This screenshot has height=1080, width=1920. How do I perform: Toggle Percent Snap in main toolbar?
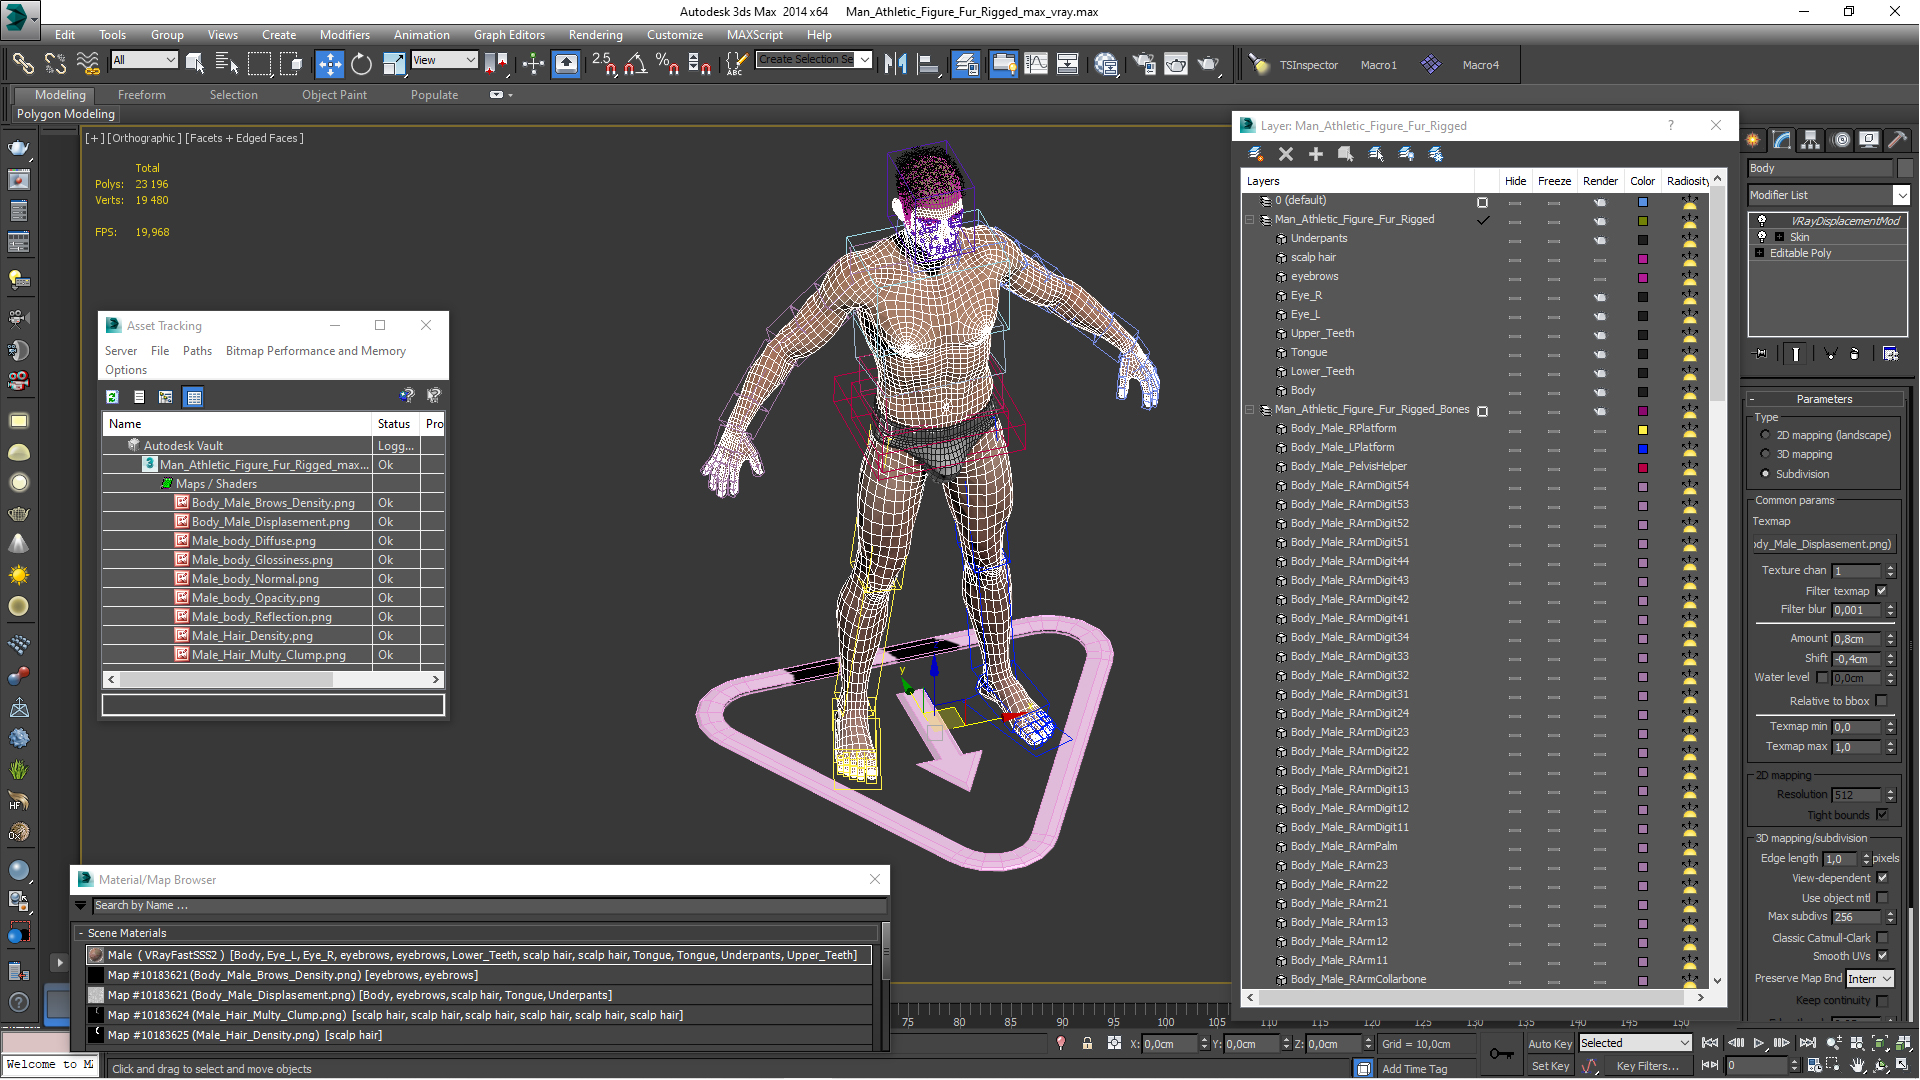[667, 64]
